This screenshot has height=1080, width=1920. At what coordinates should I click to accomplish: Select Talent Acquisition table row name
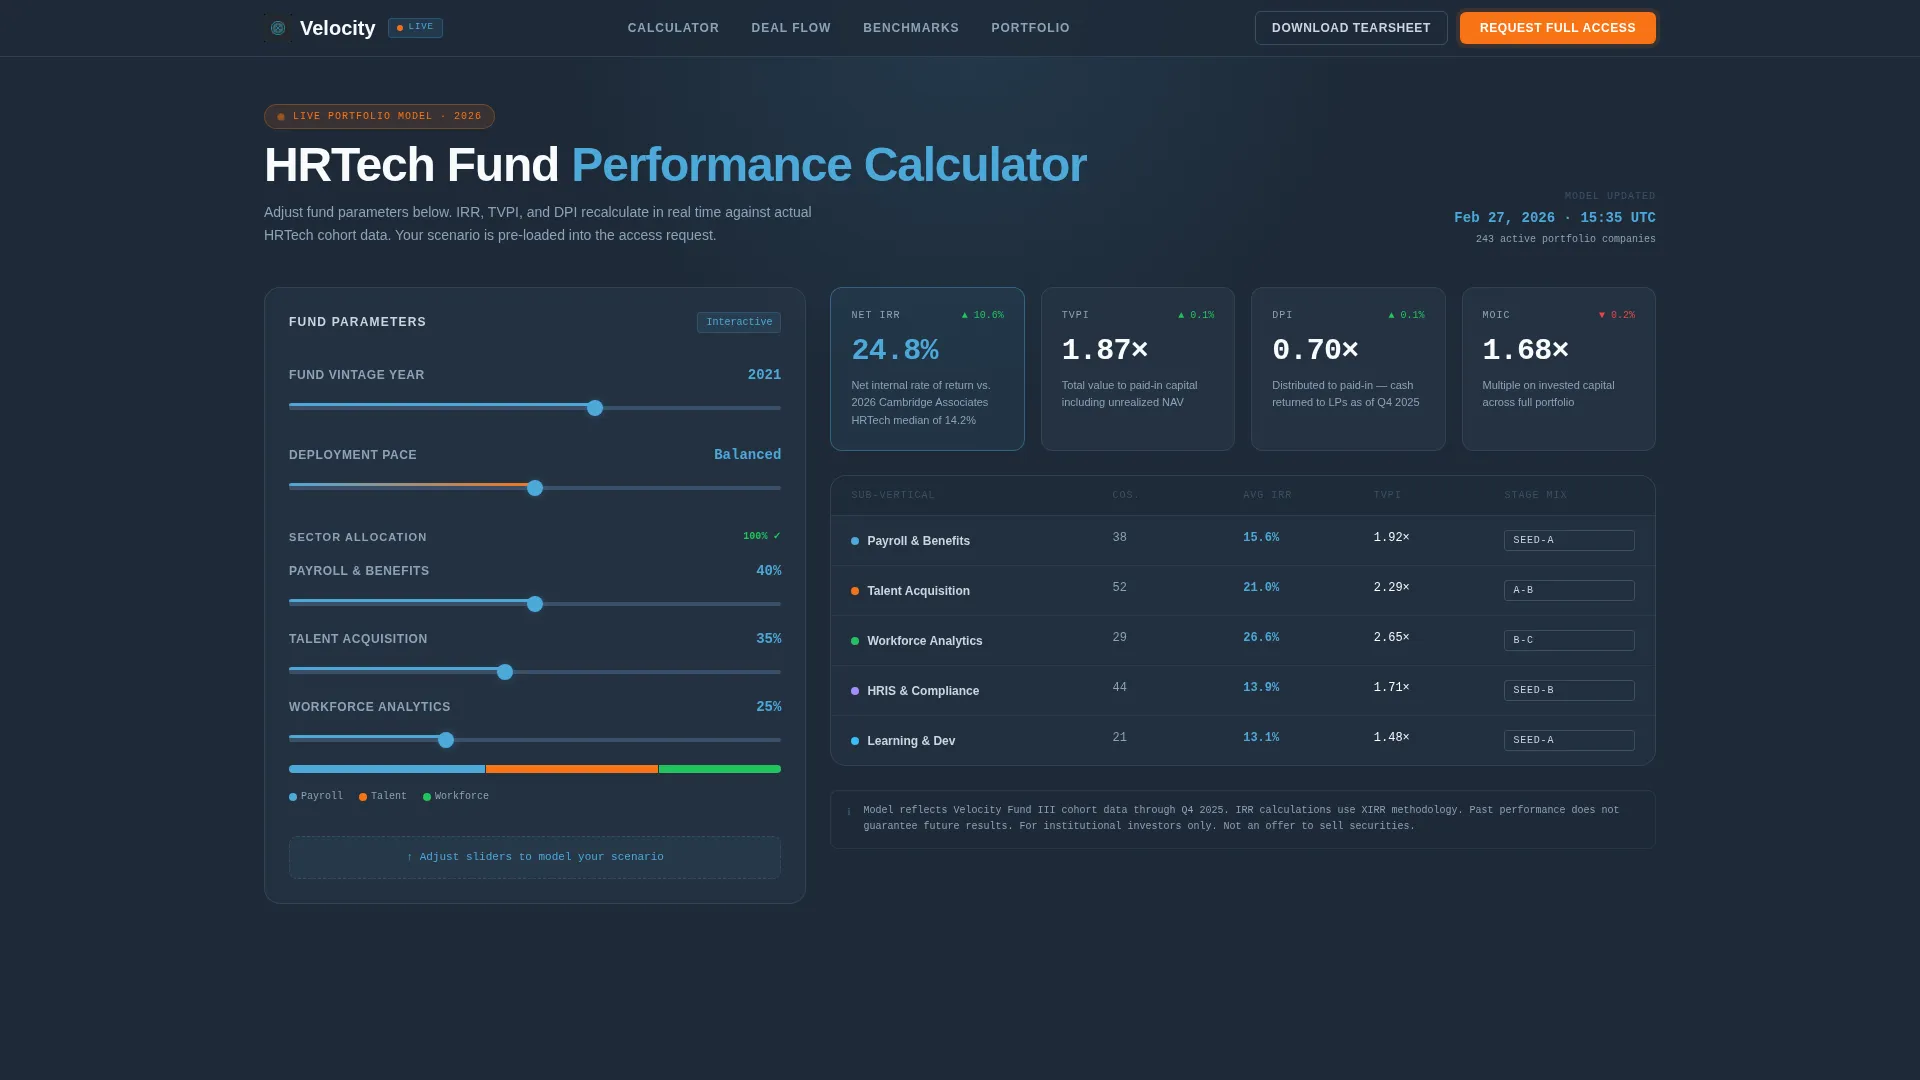[x=918, y=591]
